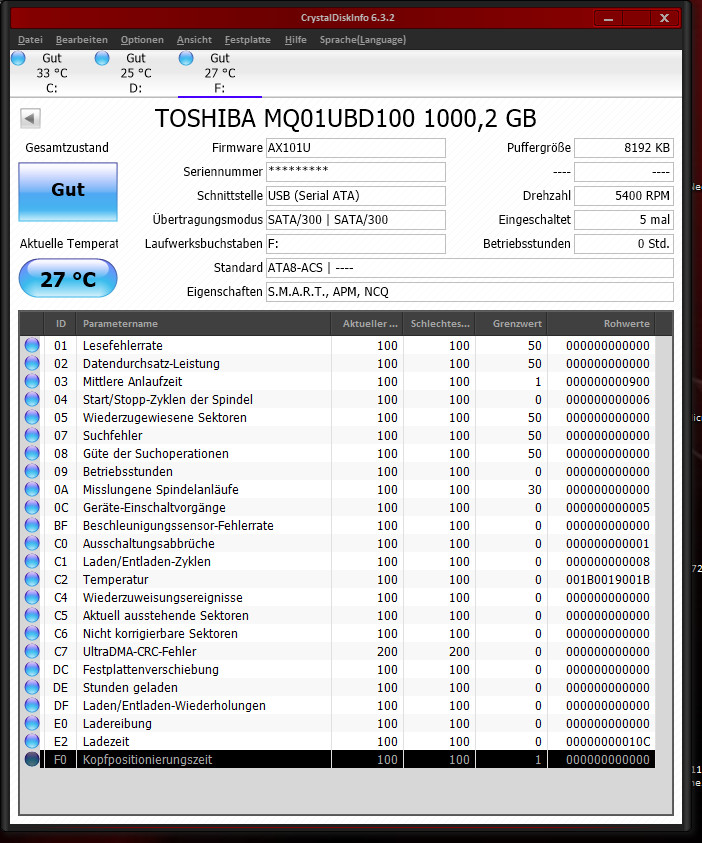The image size is (702, 843).
Task: Click status icon of Nicht korrigierbare Sektoren
Action: [x=32, y=633]
